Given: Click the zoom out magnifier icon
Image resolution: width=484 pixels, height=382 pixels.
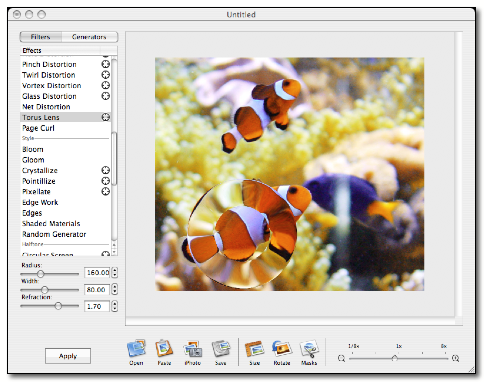Looking at the screenshot, I should [x=341, y=358].
